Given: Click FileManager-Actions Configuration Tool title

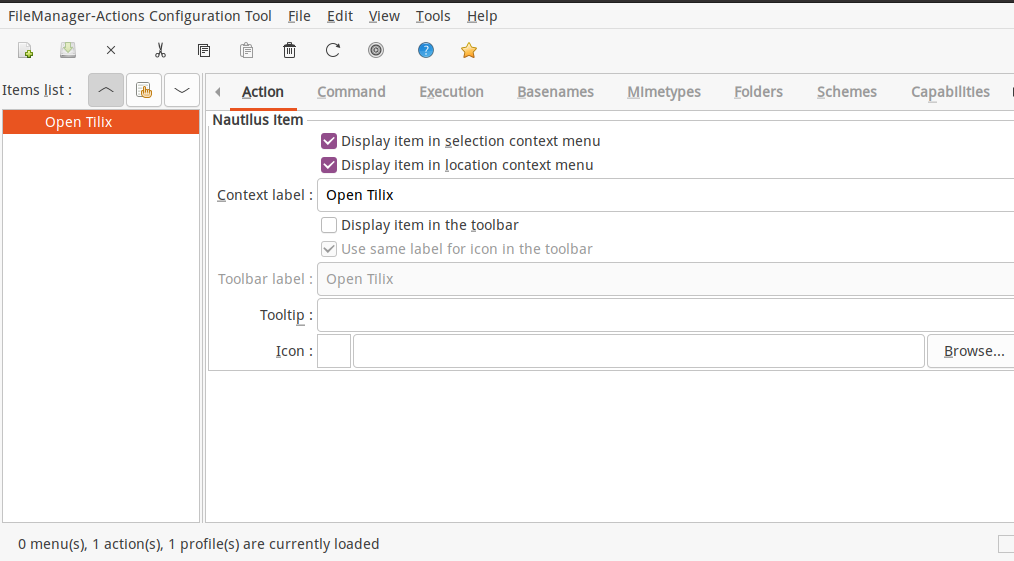Looking at the screenshot, I should 140,16.
